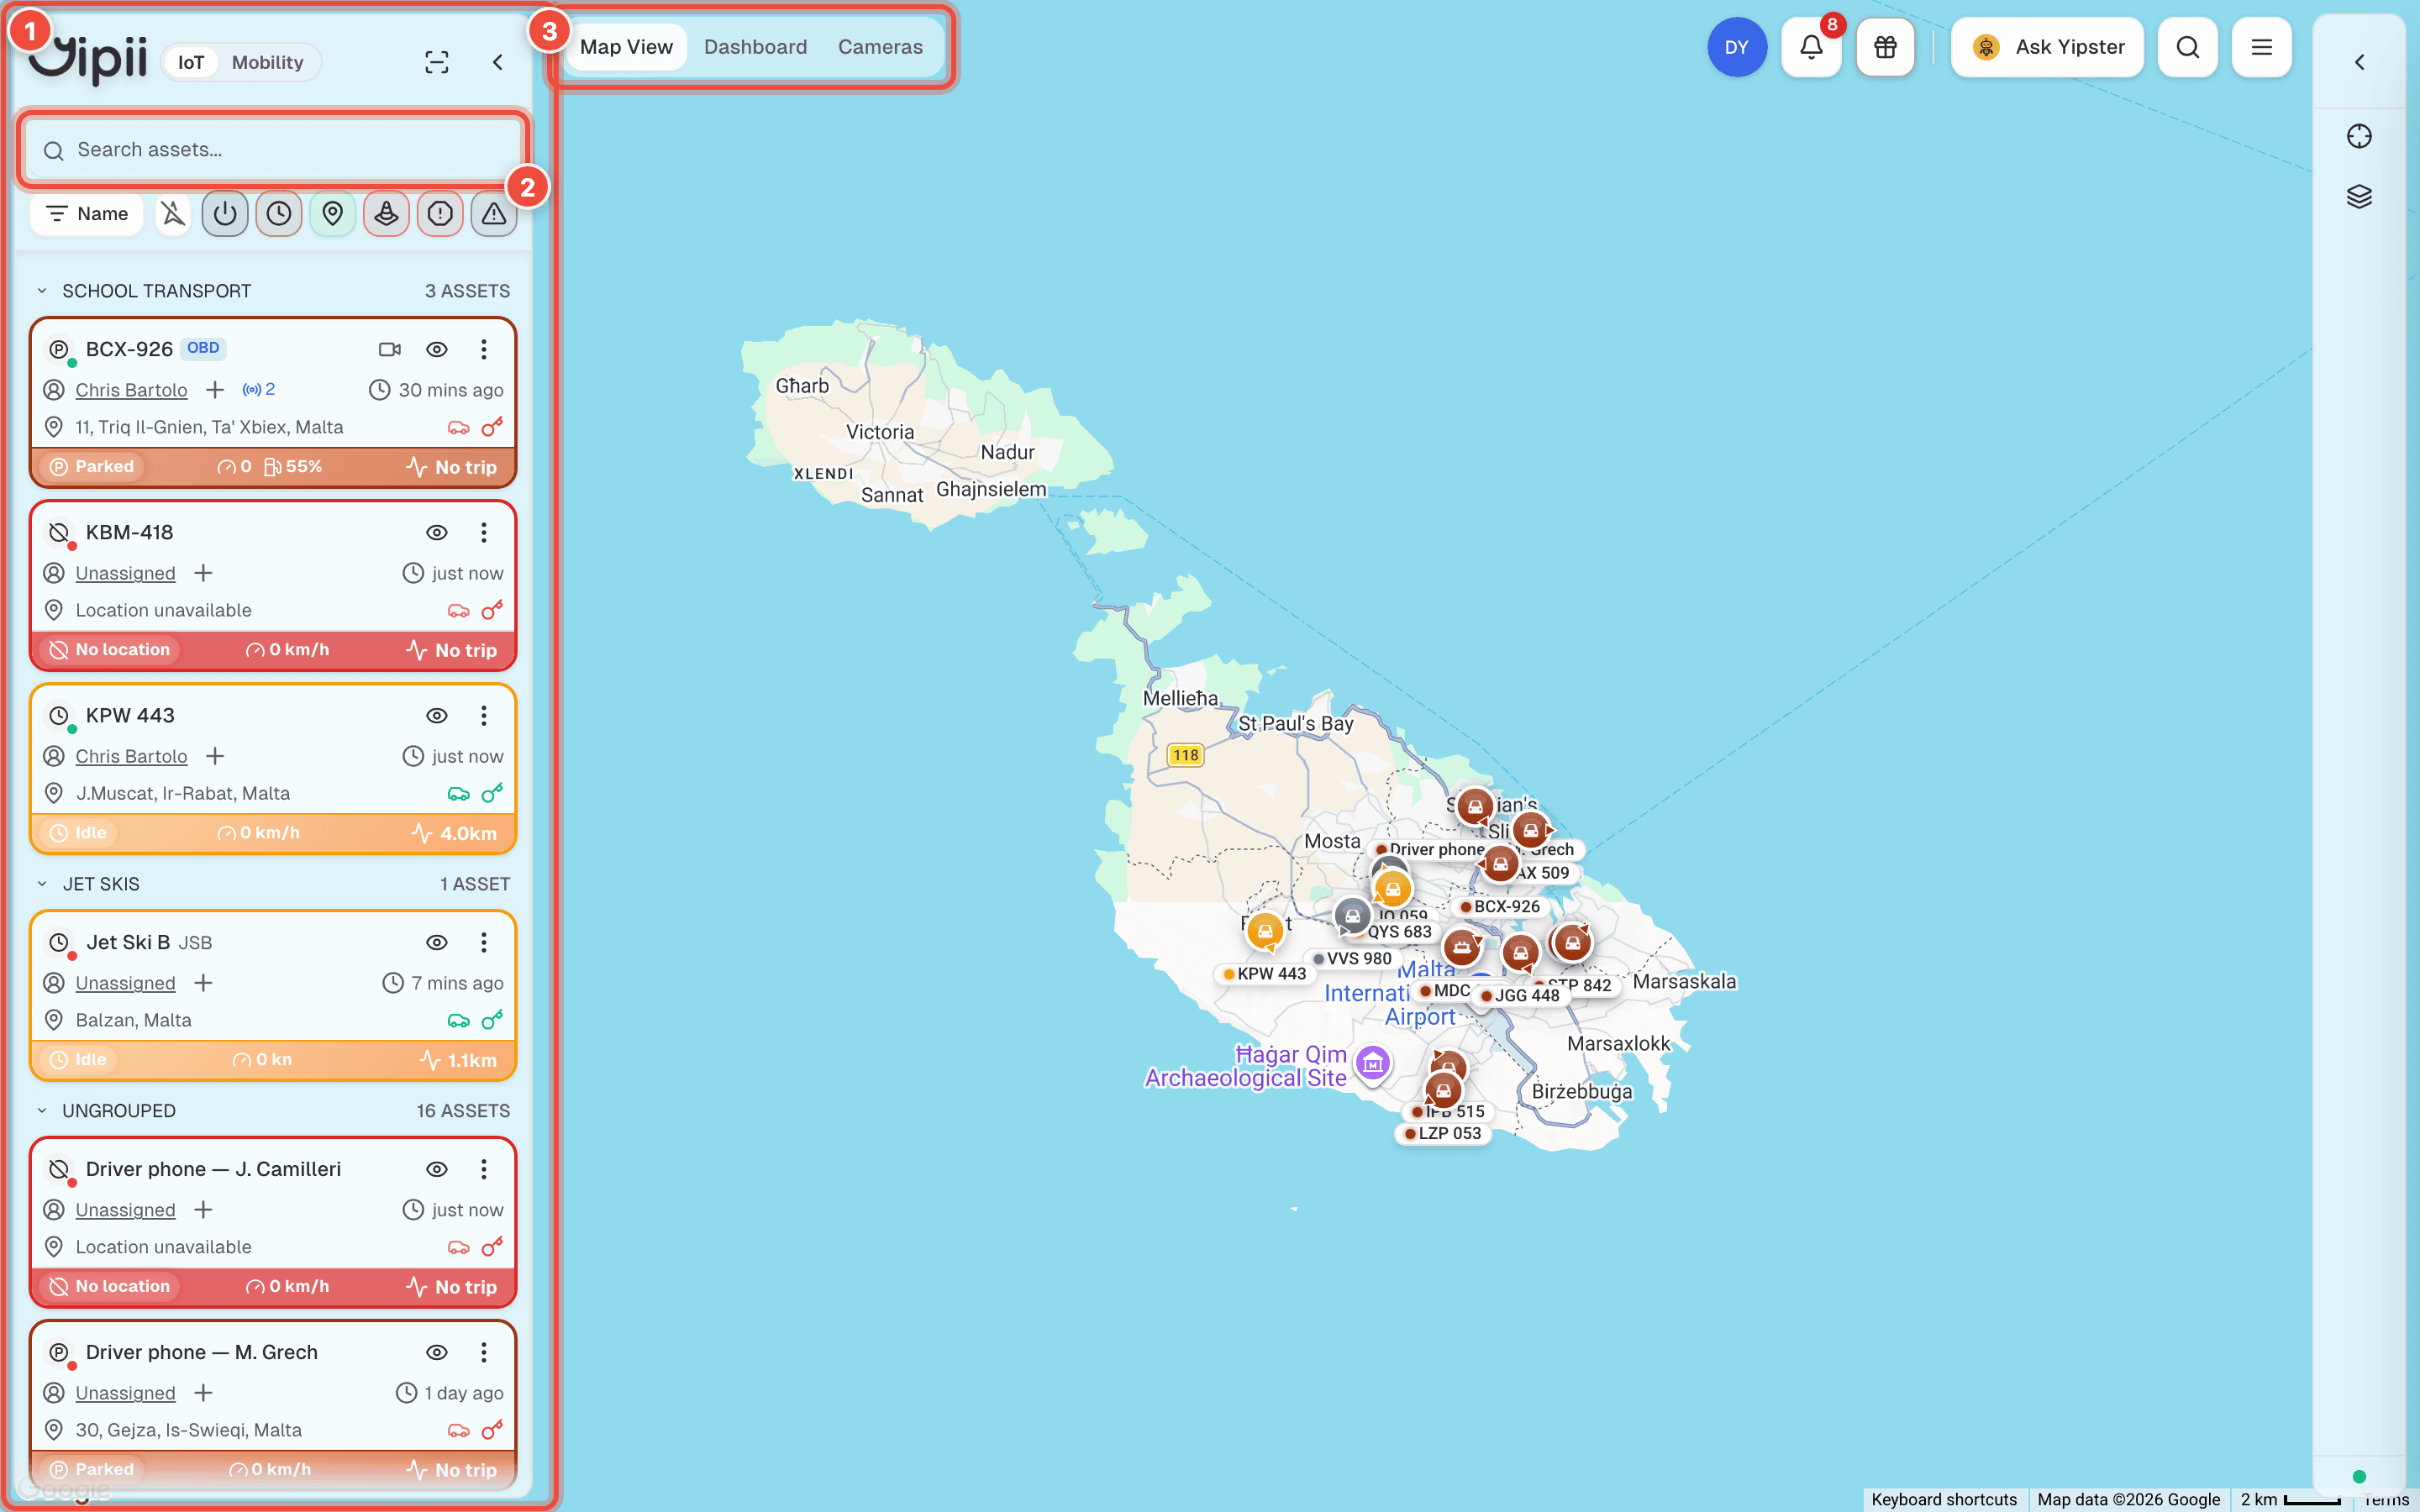The height and width of the screenshot is (1512, 2420).
Task: Click the 4.0km trip indicator on KPW 443
Action: [x=454, y=833]
